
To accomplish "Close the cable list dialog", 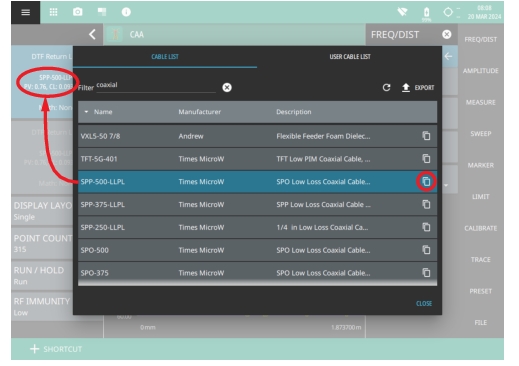I will click(424, 303).
